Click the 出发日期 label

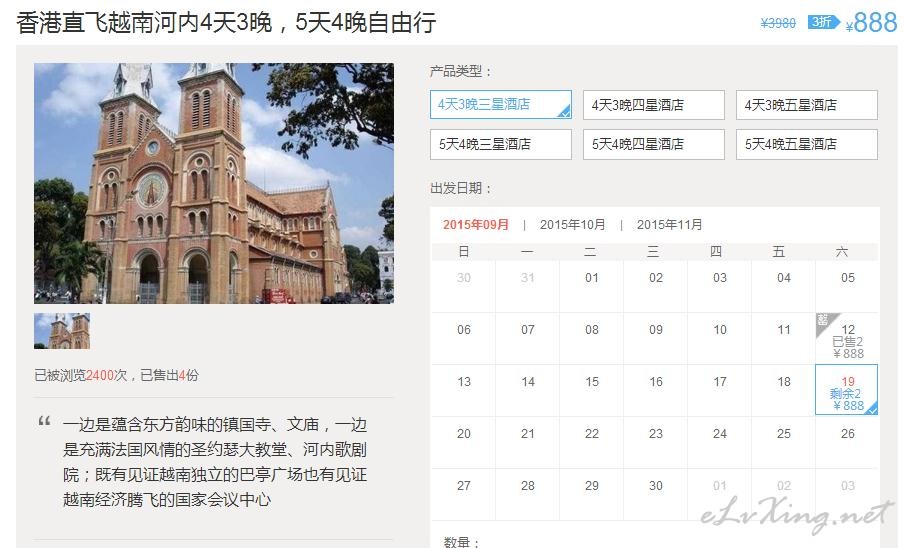click(460, 188)
